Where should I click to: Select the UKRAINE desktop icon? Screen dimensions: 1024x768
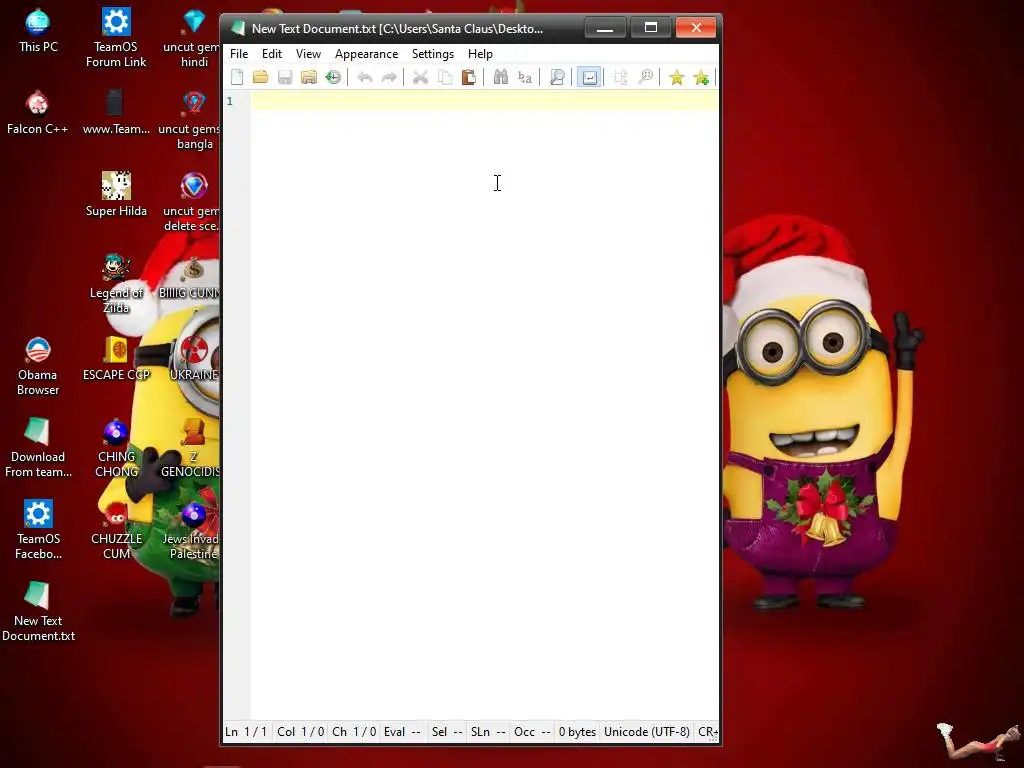[194, 359]
